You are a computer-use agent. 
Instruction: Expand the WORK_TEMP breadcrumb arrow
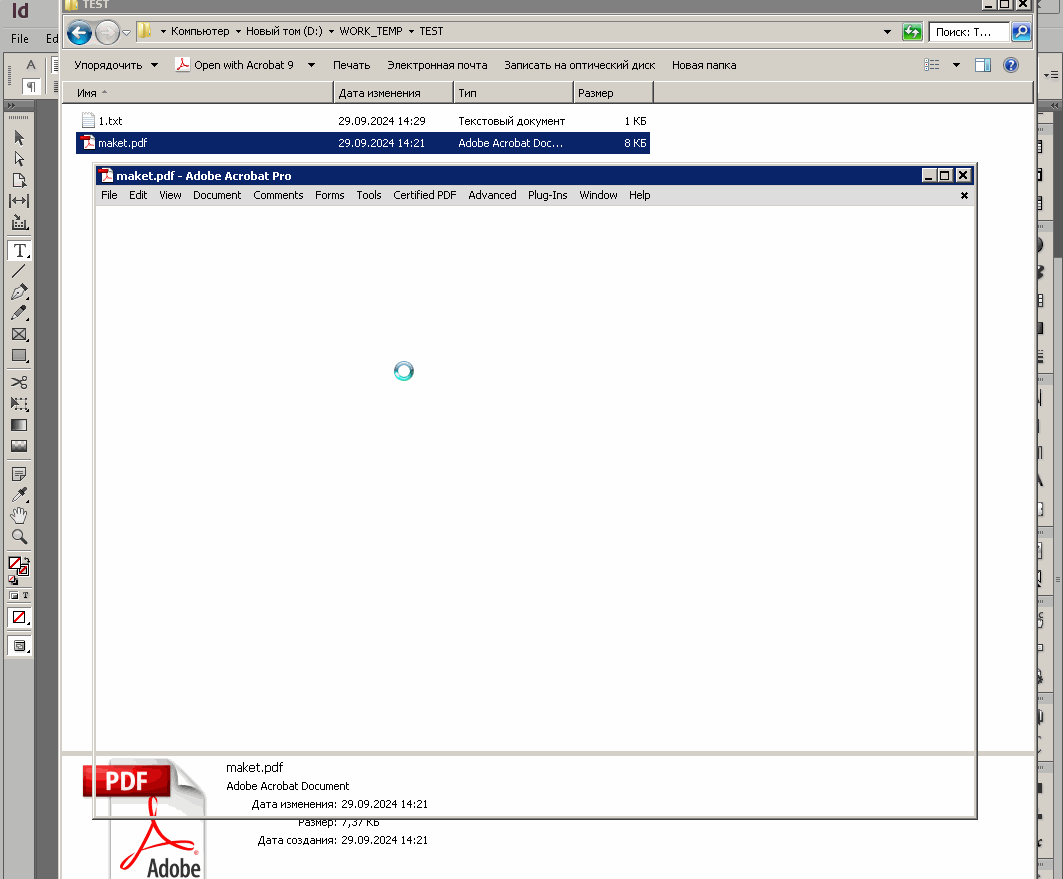[x=411, y=31]
